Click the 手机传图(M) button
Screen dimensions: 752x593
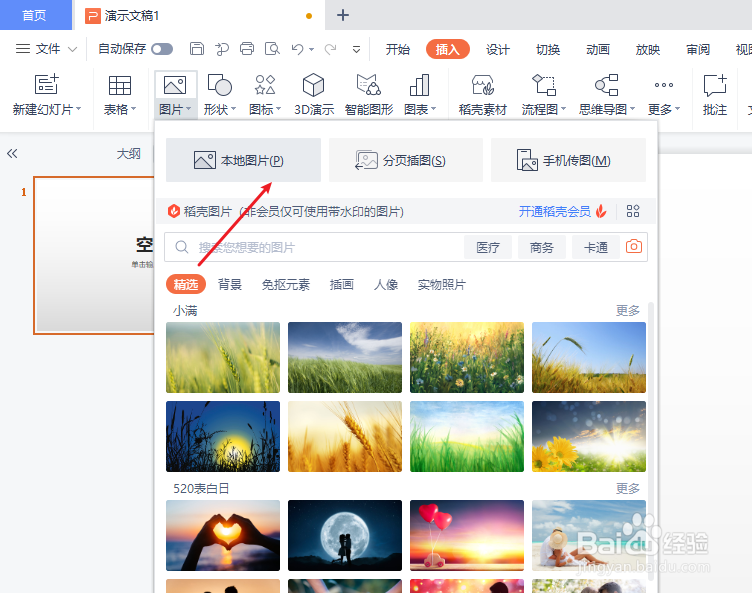point(568,160)
